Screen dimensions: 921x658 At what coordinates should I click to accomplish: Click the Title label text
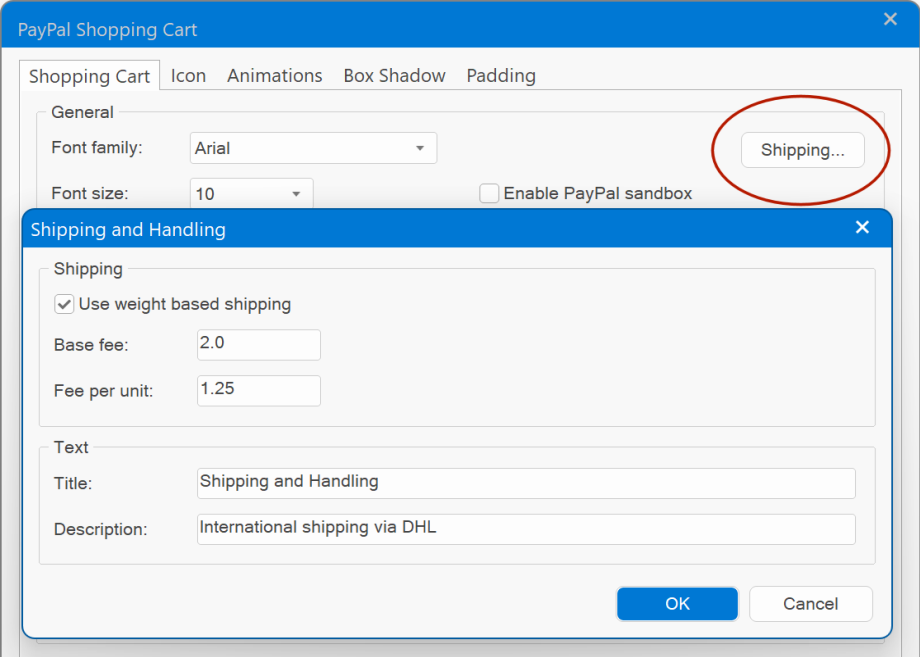pos(73,484)
